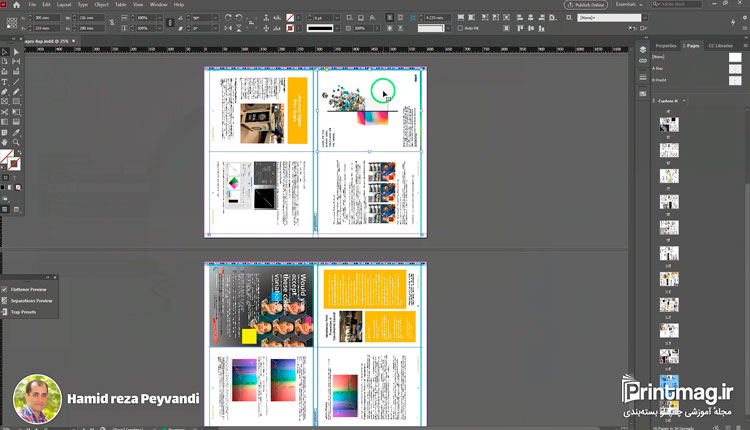750x430 pixels.
Task: Open Separations Preview panel
Action: [29, 300]
